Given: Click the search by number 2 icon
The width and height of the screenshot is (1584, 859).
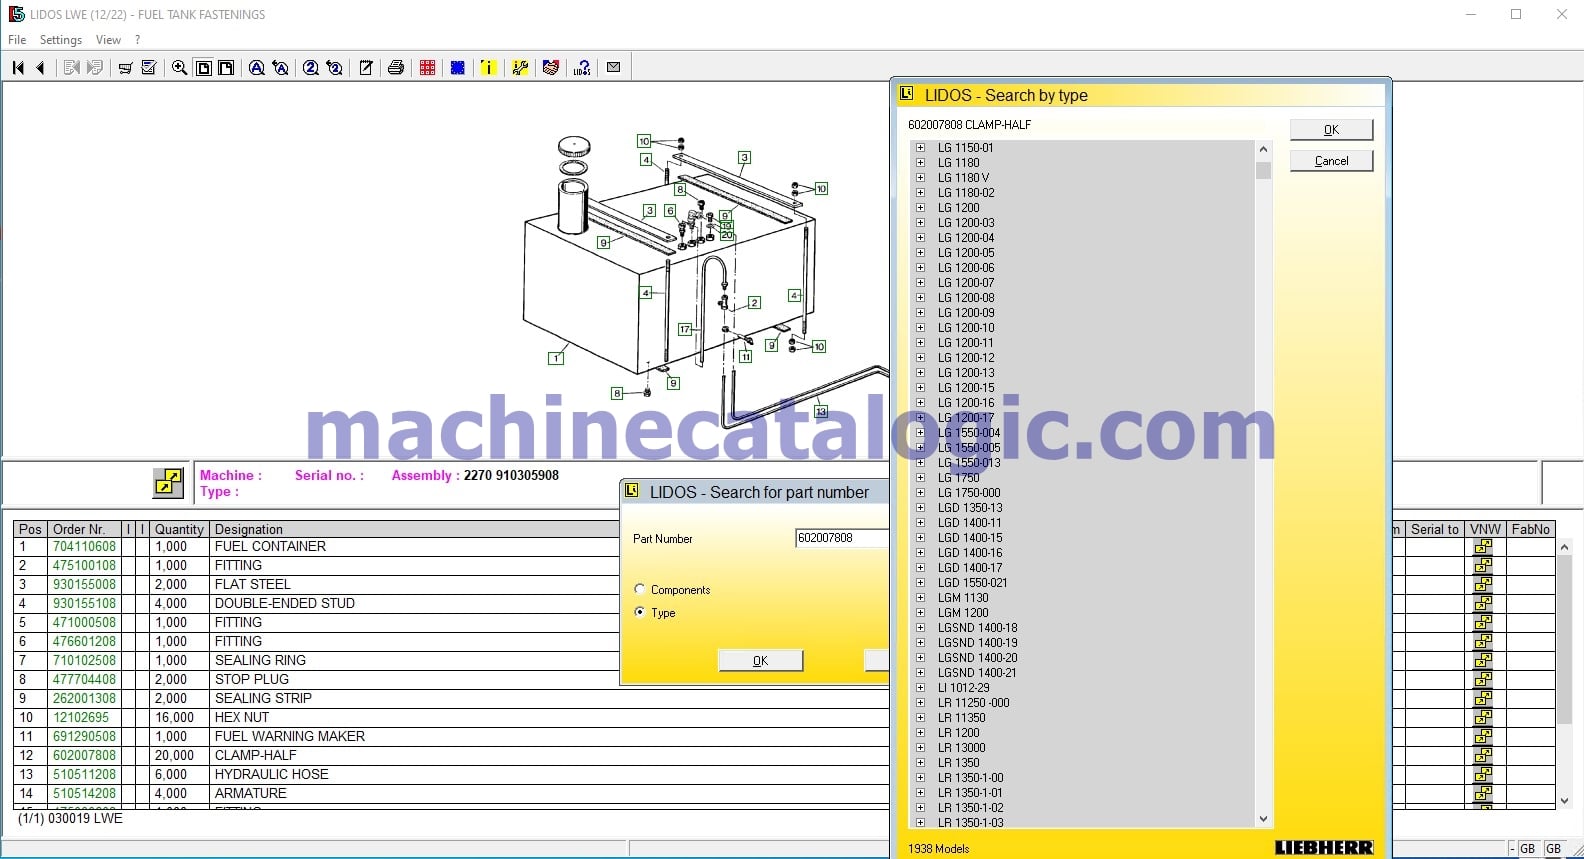Looking at the screenshot, I should (311, 68).
